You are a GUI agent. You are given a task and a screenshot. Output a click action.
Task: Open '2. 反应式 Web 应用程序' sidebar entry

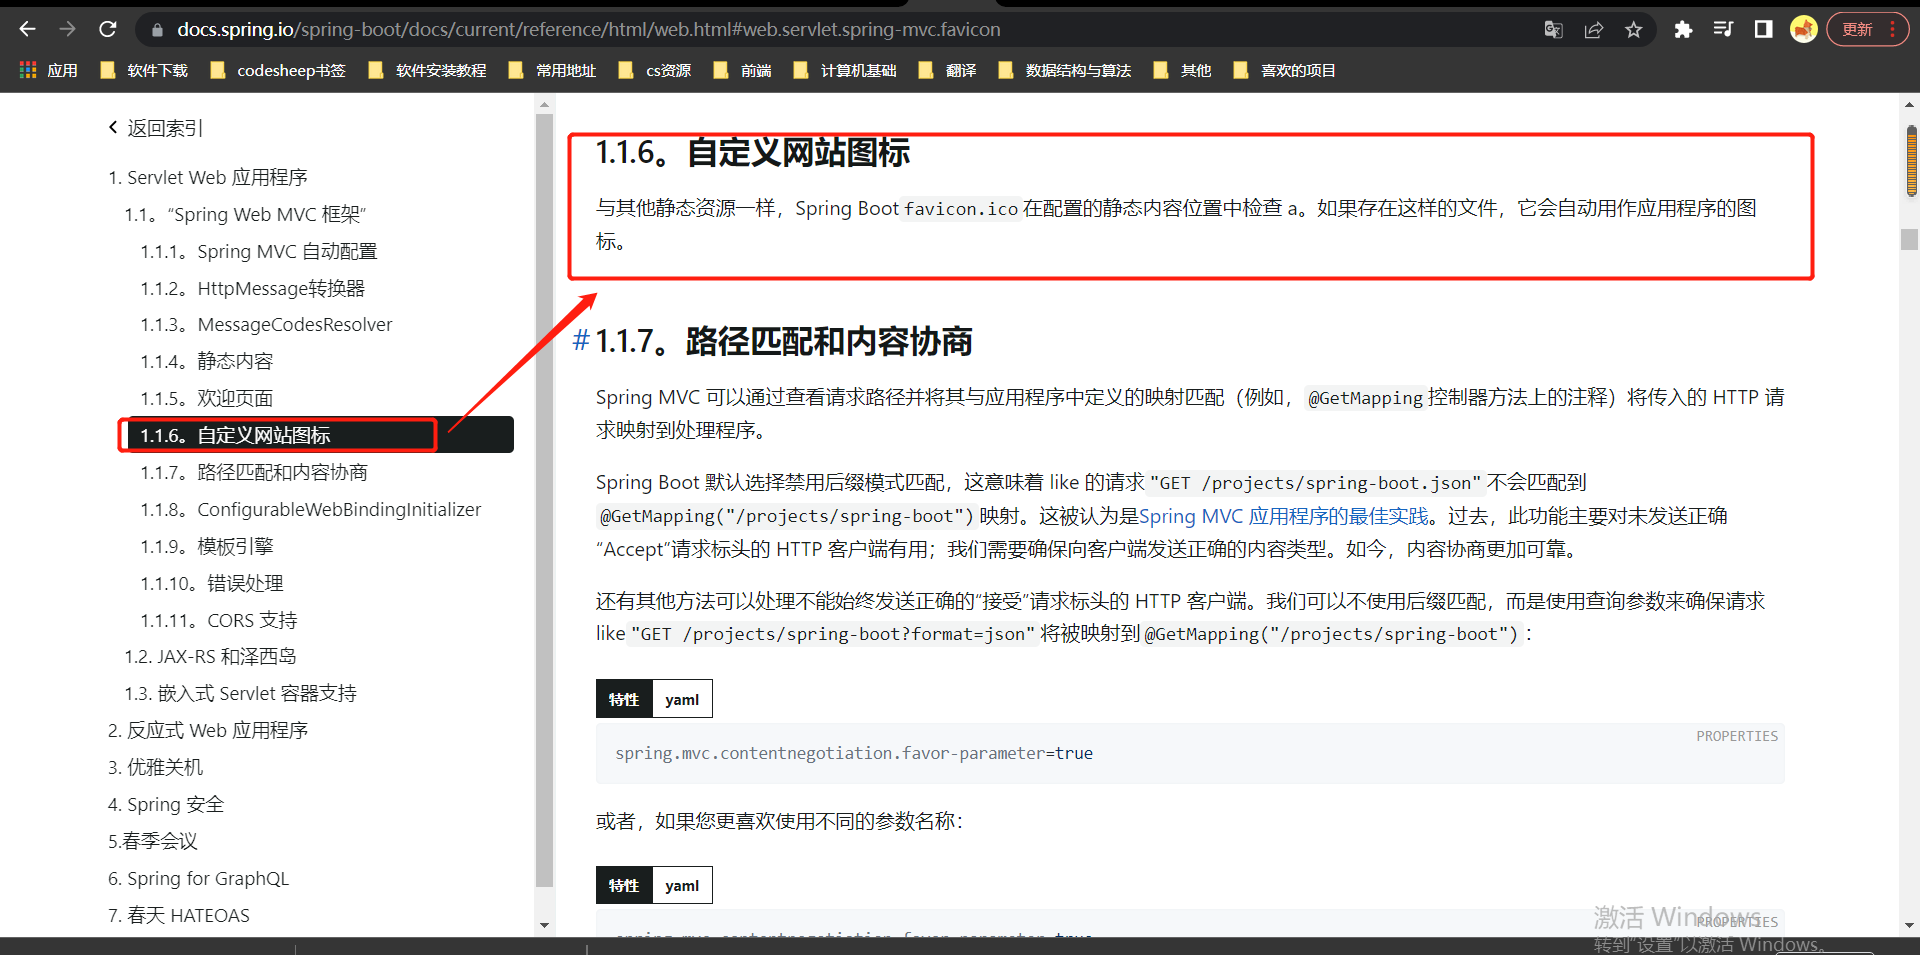[x=208, y=730]
